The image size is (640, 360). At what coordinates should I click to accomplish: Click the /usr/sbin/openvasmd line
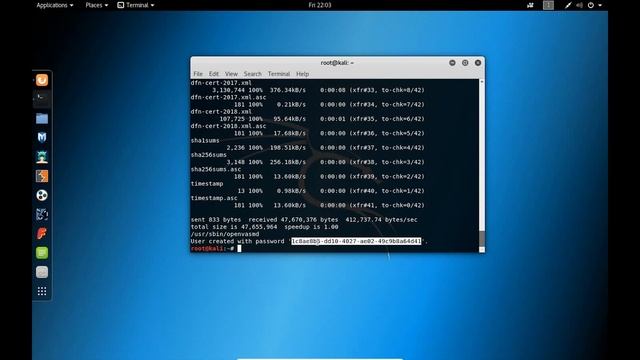(x=225, y=234)
